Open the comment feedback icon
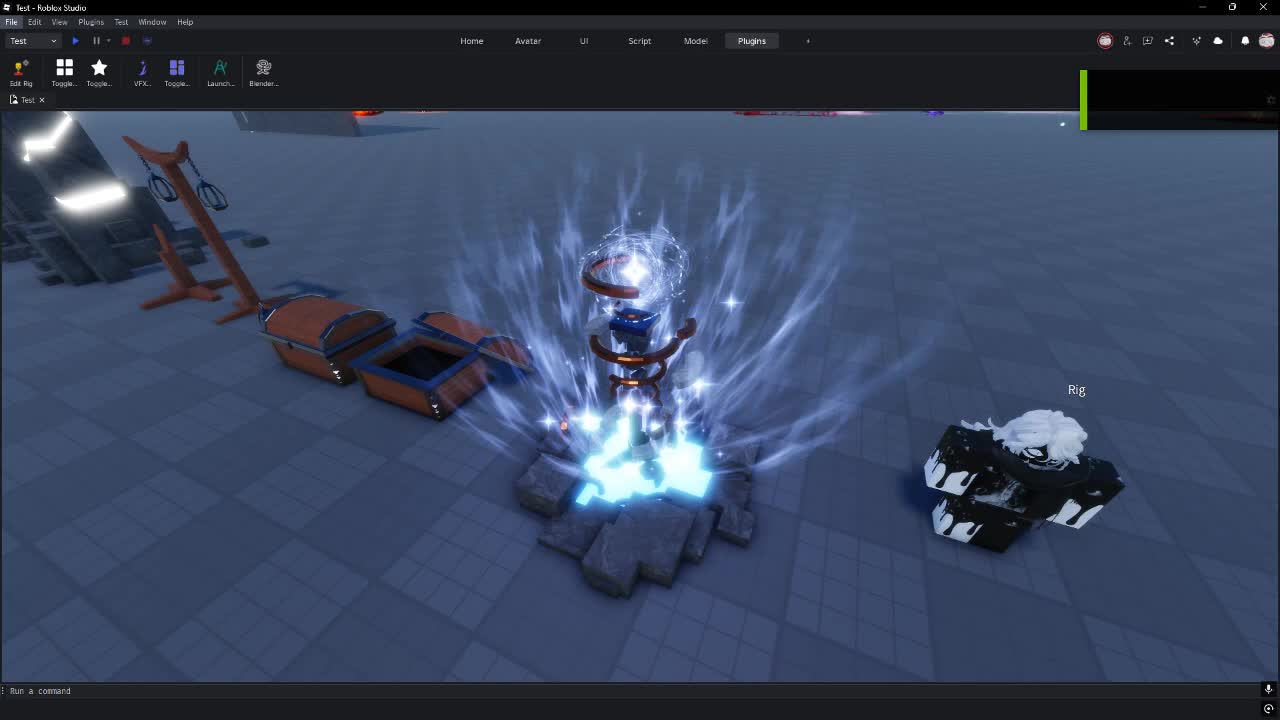This screenshot has height=720, width=1280. 1148,41
